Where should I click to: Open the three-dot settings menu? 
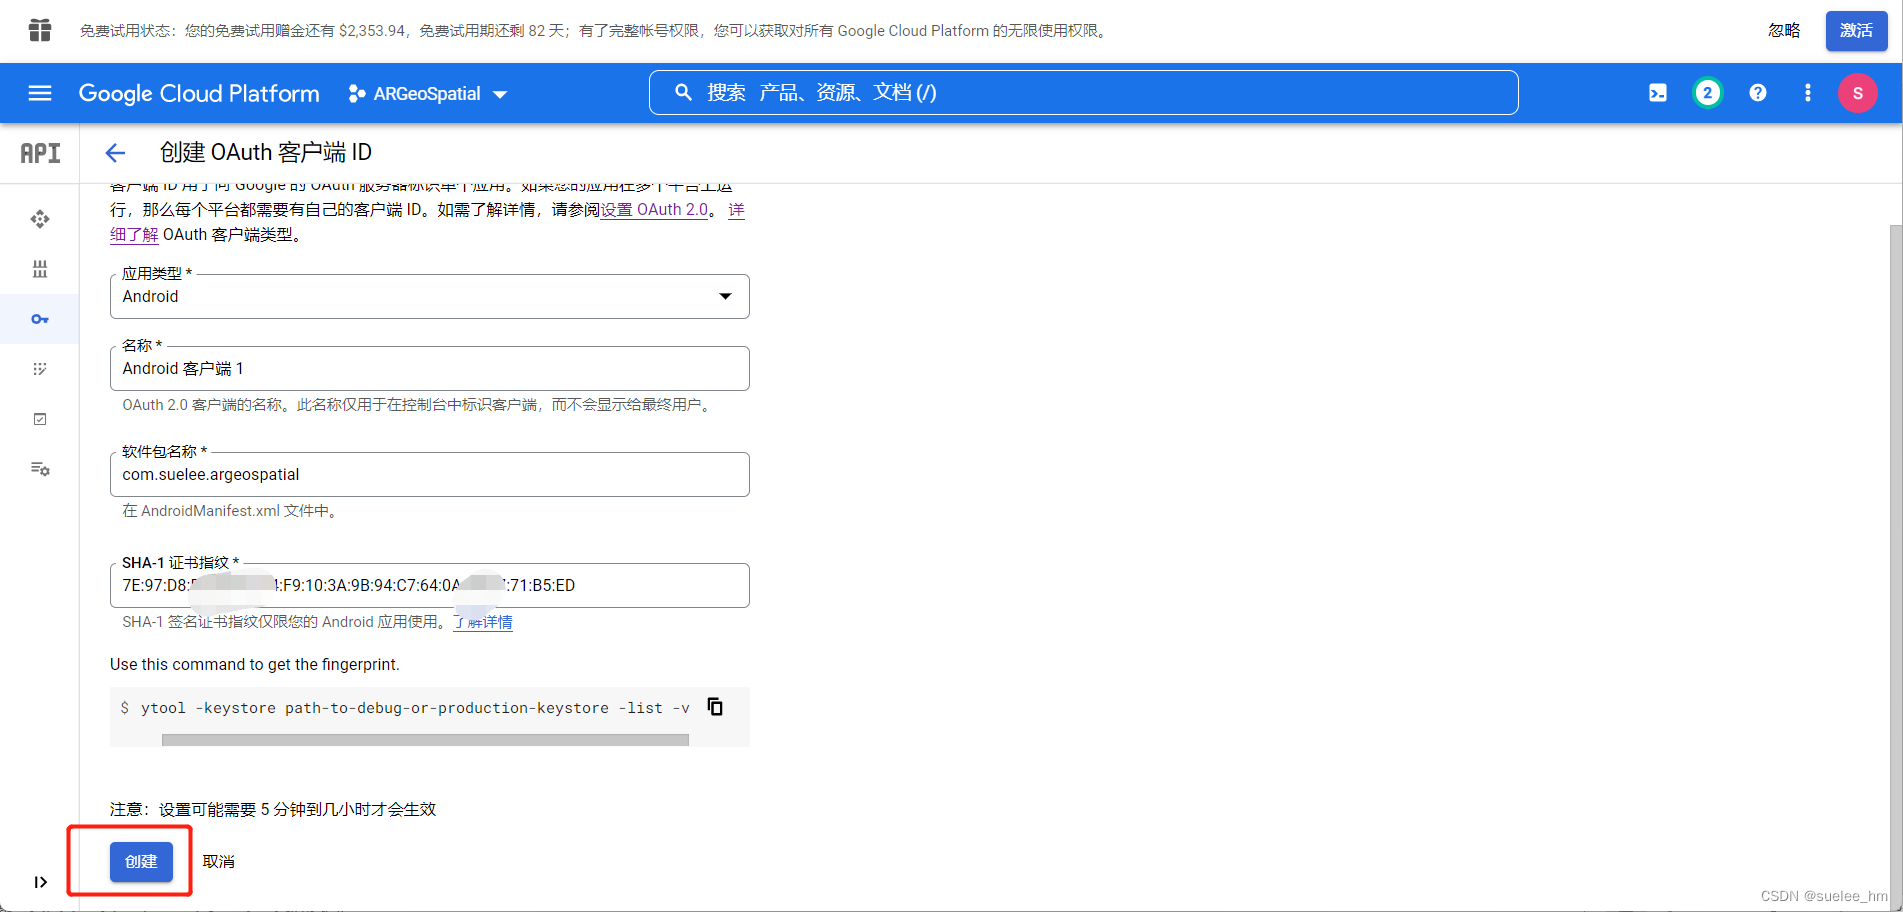(x=1807, y=93)
